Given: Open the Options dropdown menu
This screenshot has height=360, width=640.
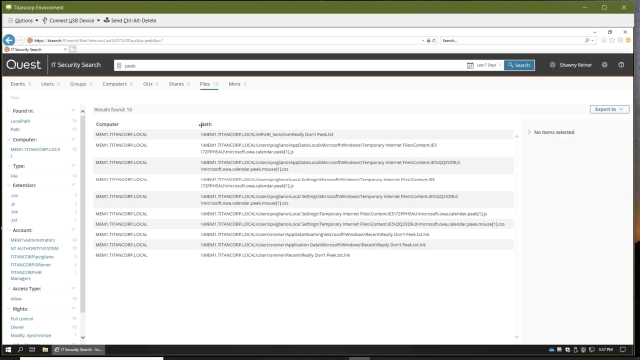Looking at the screenshot, I should [23, 20].
